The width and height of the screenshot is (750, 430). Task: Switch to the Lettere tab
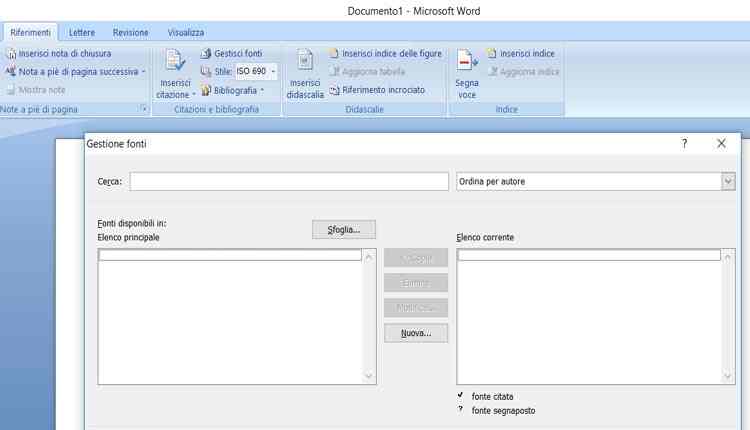[x=82, y=33]
